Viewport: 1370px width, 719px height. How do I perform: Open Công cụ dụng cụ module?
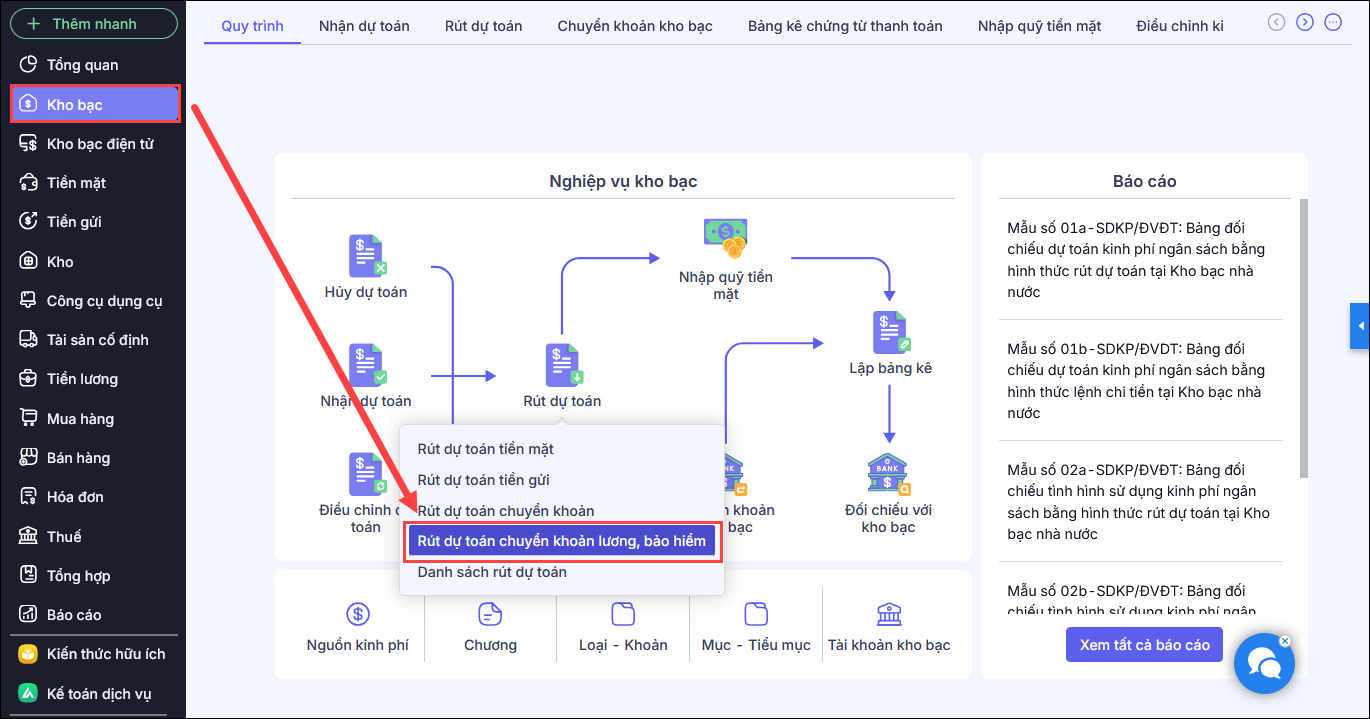[x=94, y=301]
